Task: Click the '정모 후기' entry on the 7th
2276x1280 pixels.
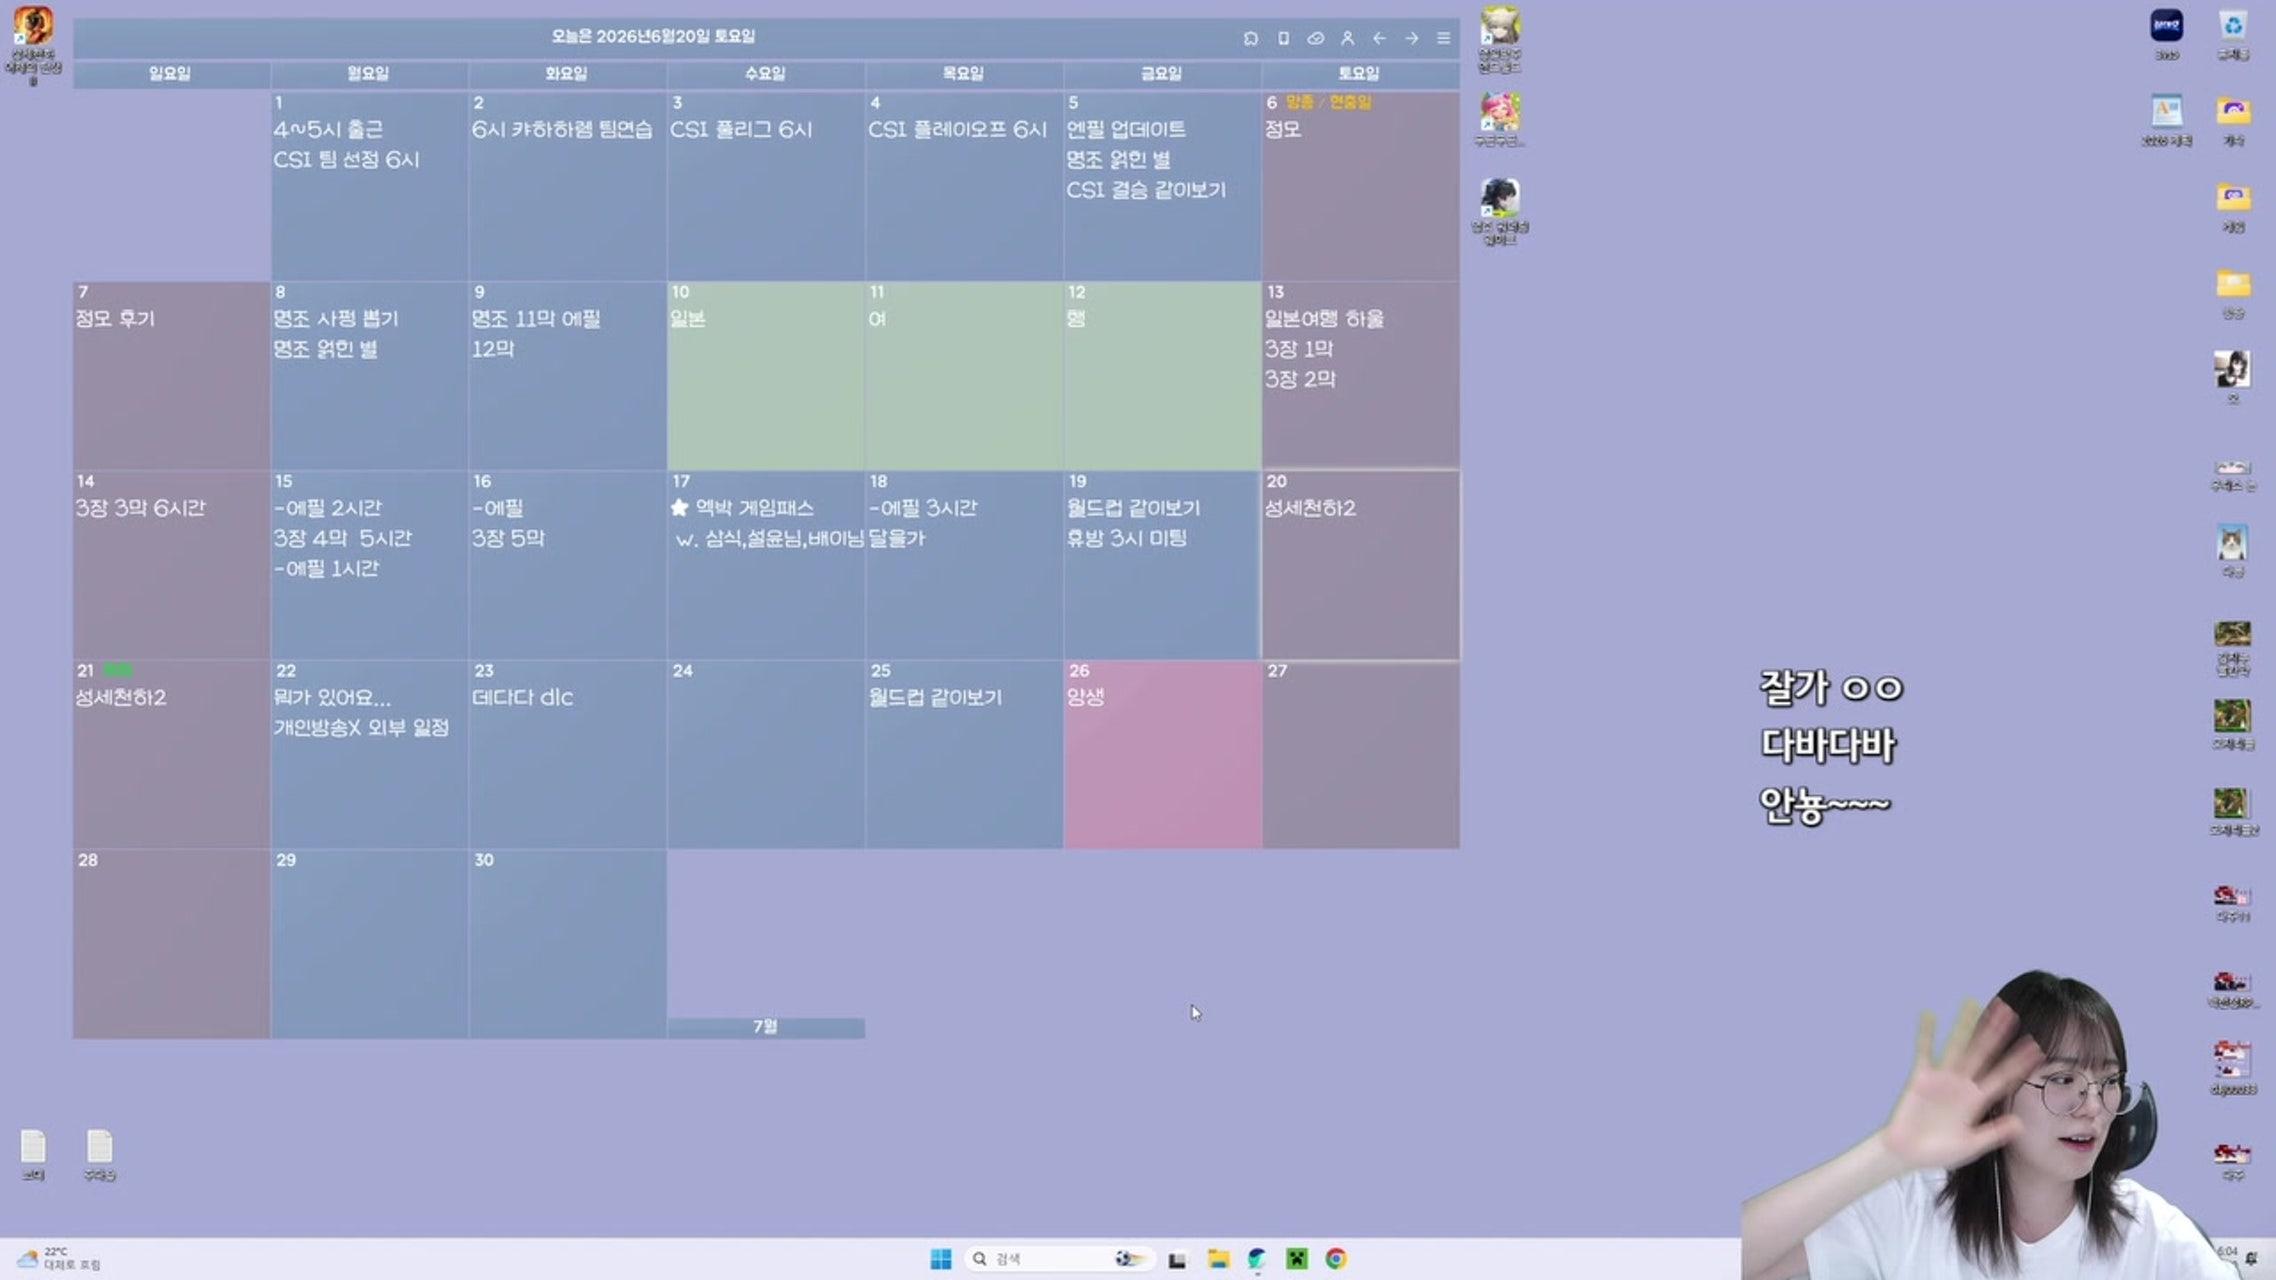Action: pyautogui.click(x=115, y=318)
